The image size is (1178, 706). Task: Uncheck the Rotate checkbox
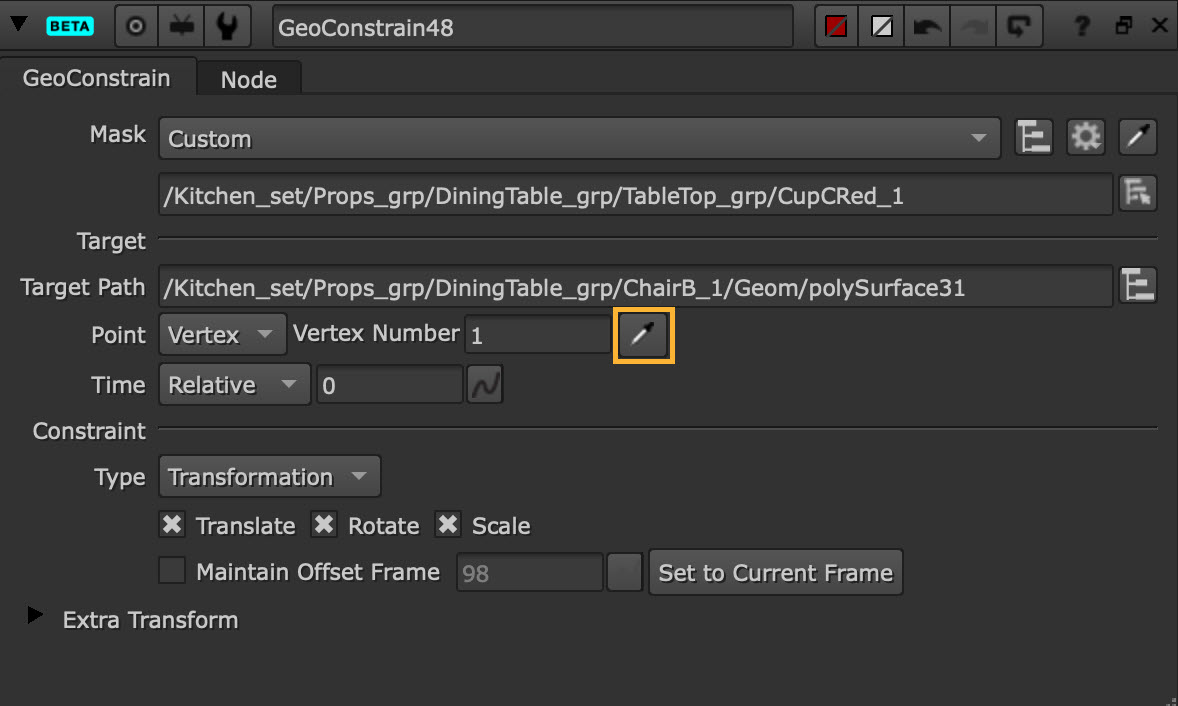tap(324, 525)
